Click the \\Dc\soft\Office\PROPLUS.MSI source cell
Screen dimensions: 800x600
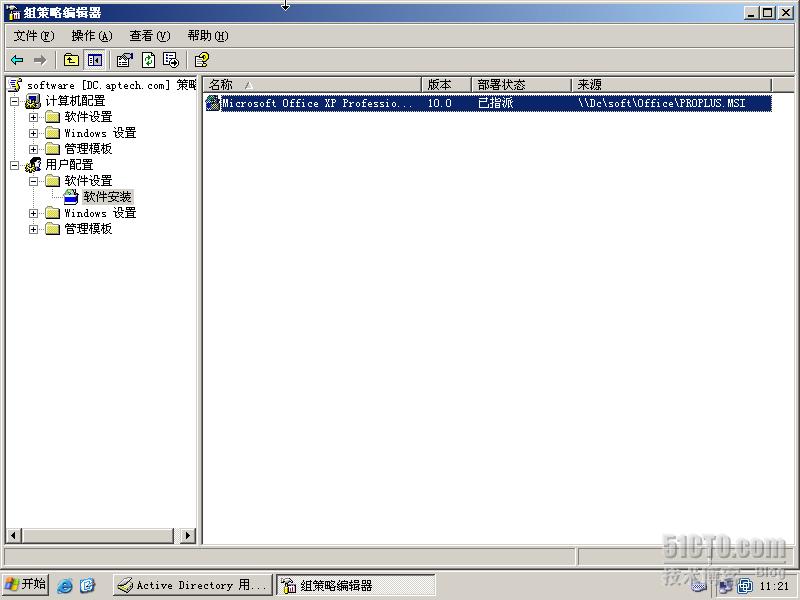click(x=662, y=103)
